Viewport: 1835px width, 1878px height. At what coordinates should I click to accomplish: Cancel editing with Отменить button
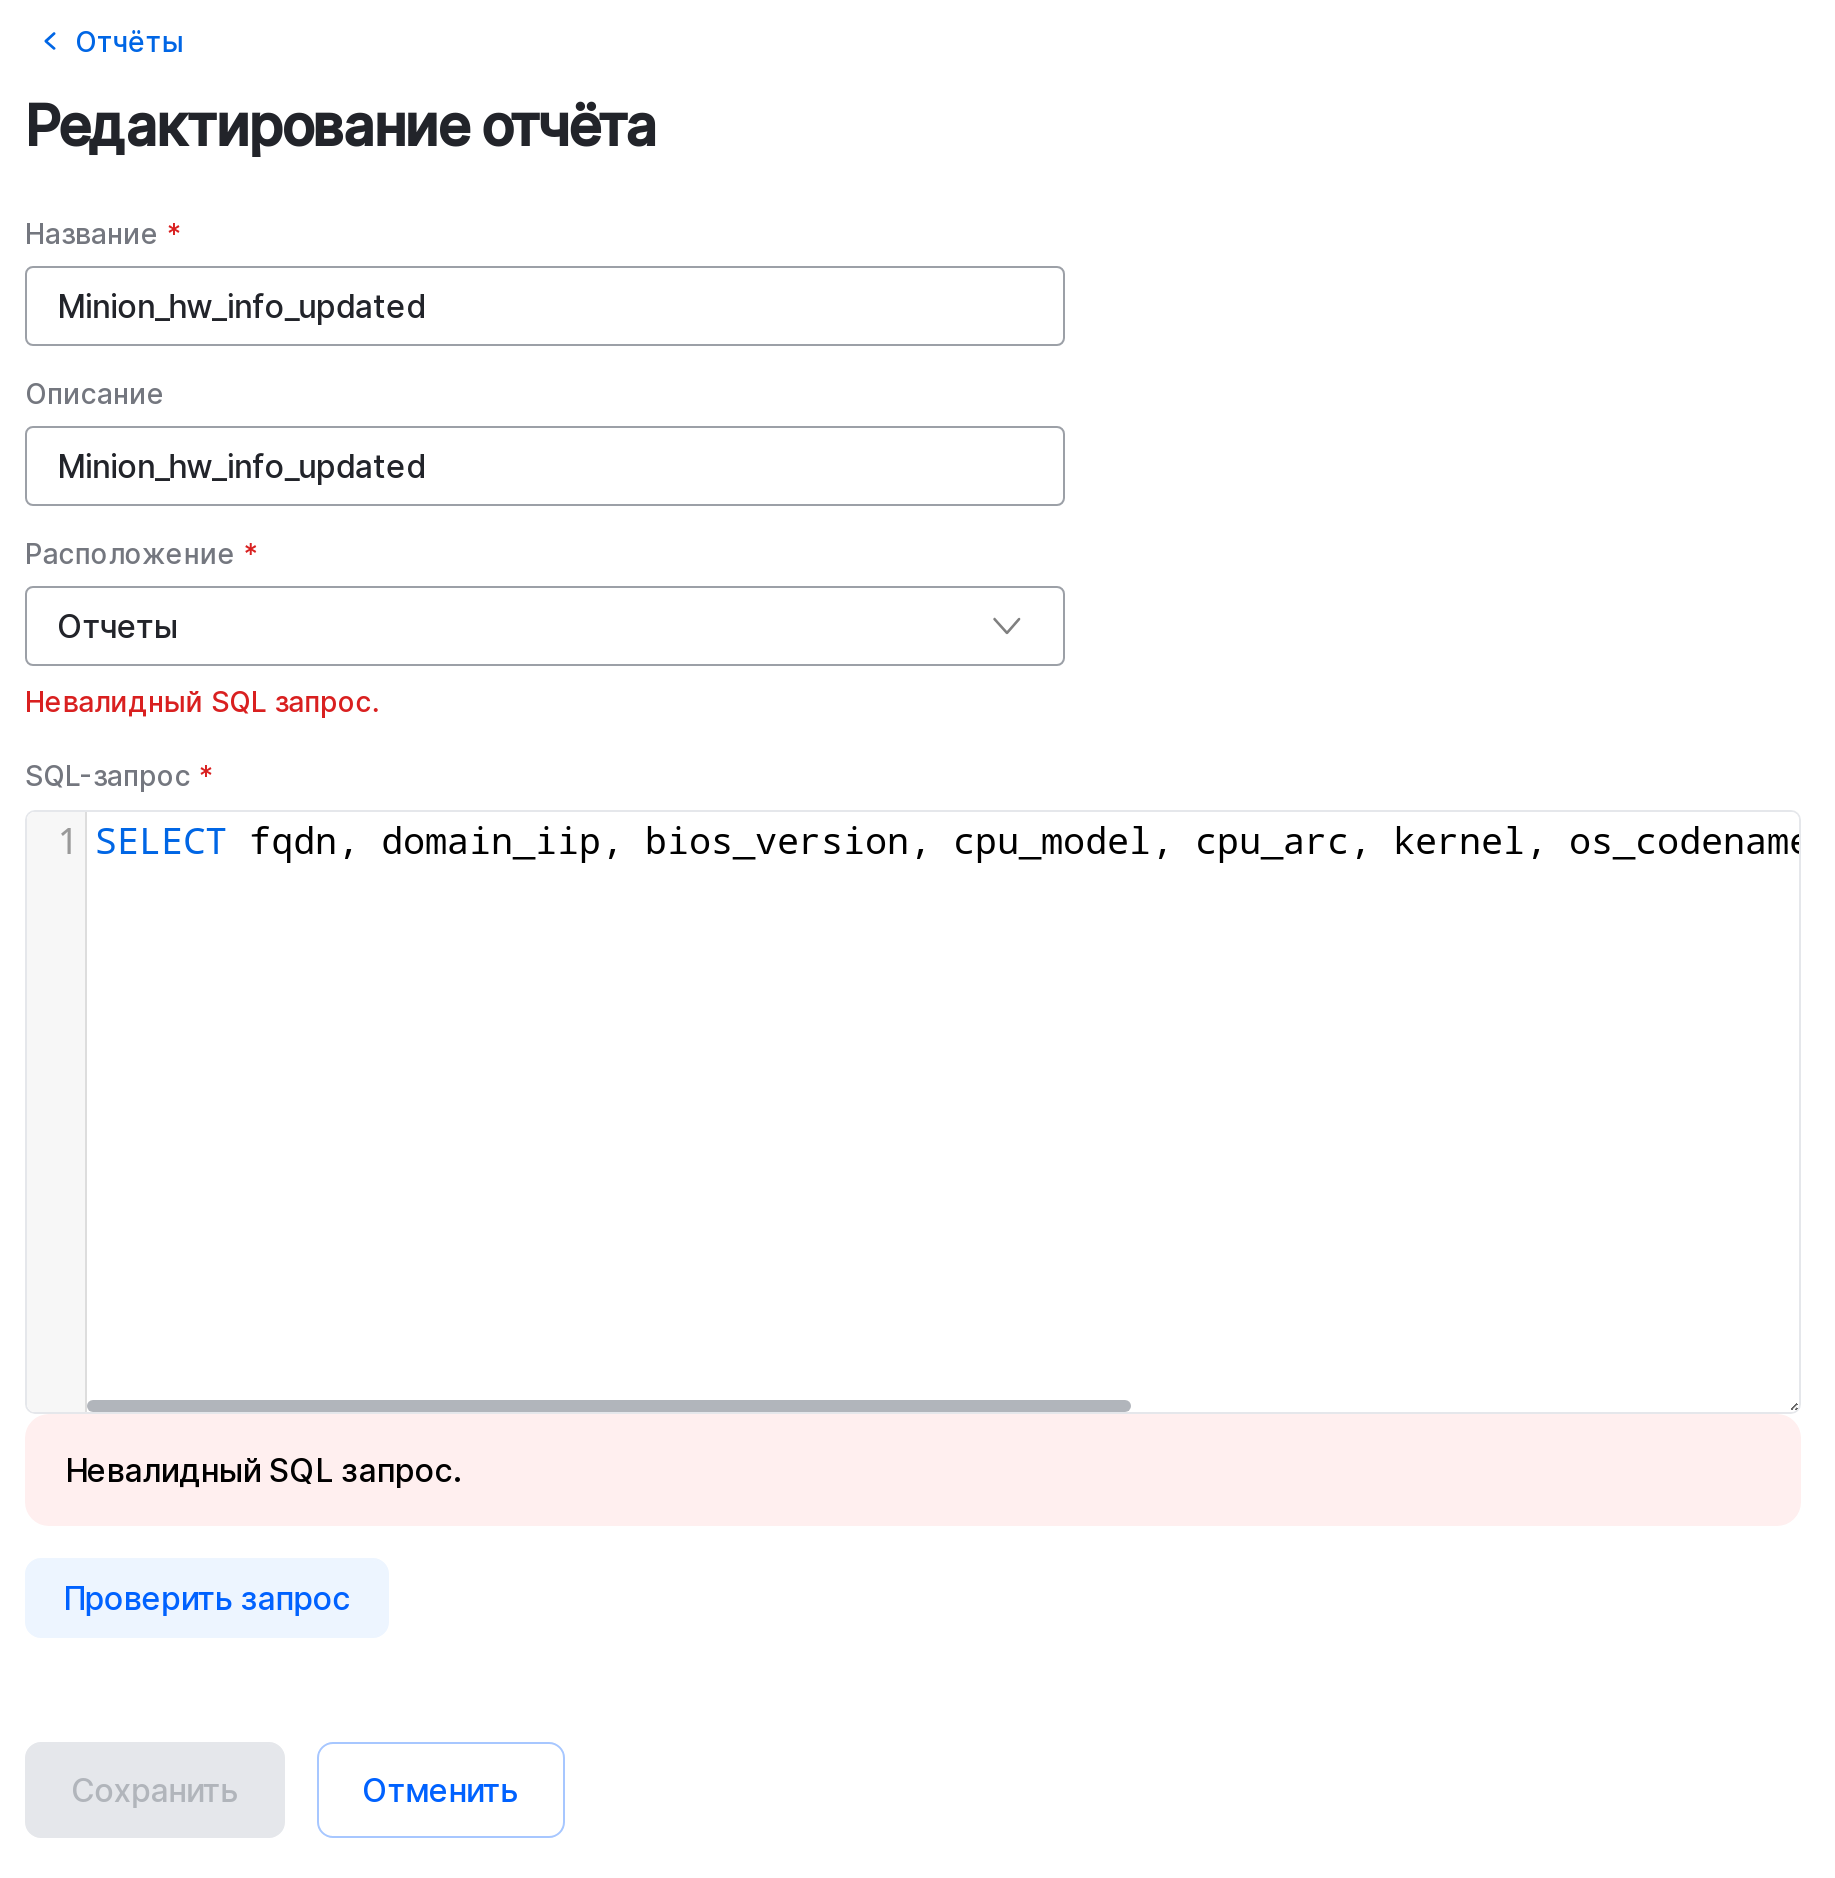440,1790
